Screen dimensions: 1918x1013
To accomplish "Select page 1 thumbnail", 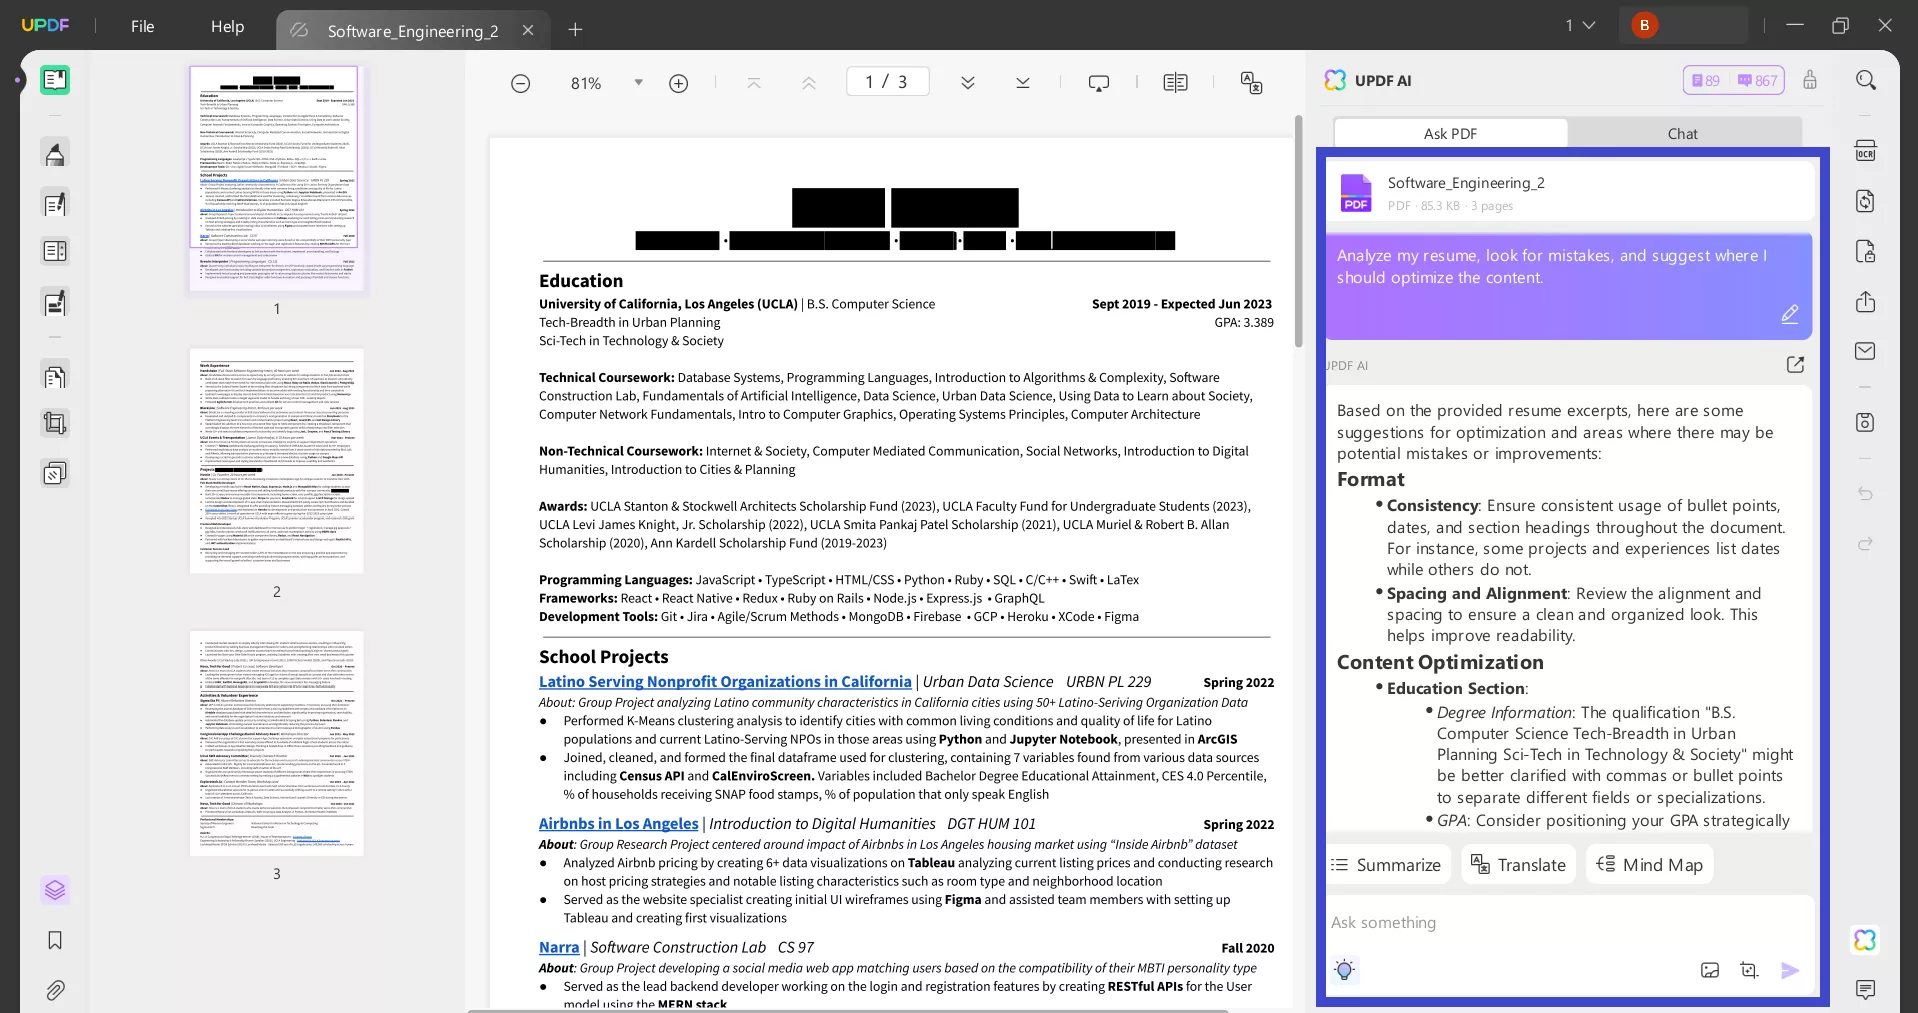I will pos(274,178).
